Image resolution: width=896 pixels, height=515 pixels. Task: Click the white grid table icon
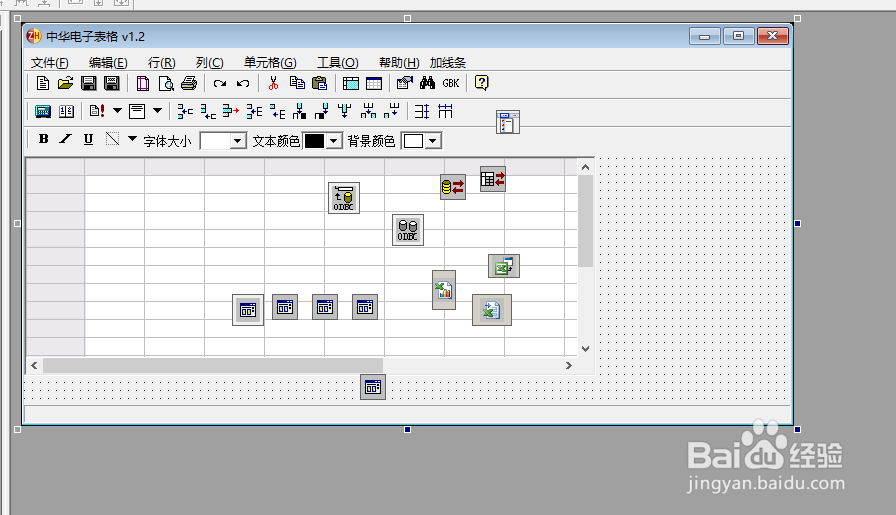374,83
